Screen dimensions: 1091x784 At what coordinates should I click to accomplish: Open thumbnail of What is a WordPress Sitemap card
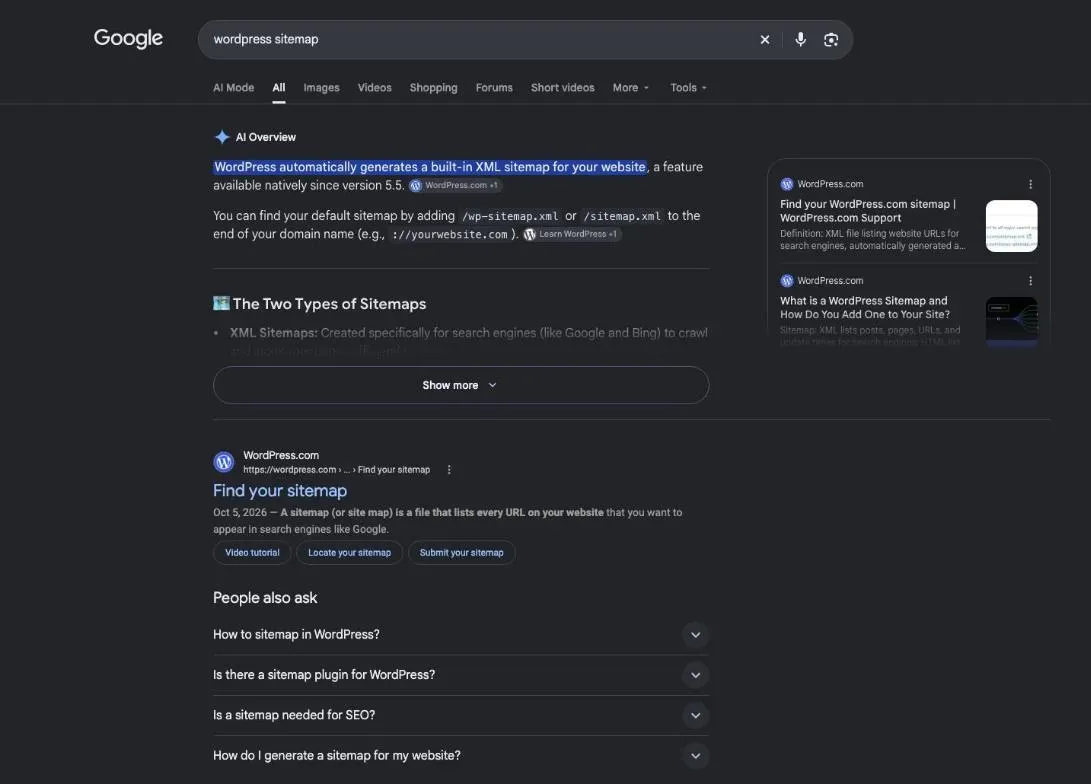(1012, 321)
